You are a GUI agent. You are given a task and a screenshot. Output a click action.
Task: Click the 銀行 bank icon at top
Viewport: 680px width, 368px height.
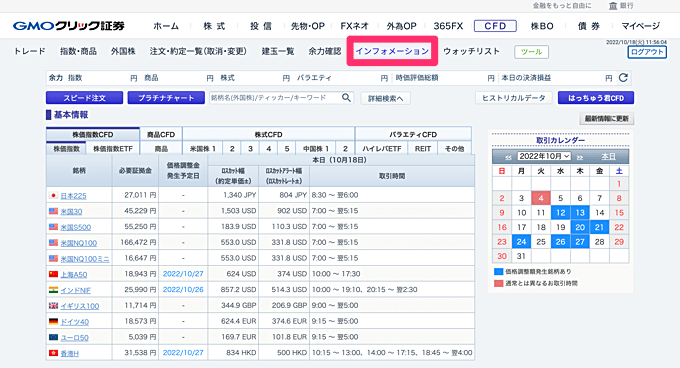613,6
